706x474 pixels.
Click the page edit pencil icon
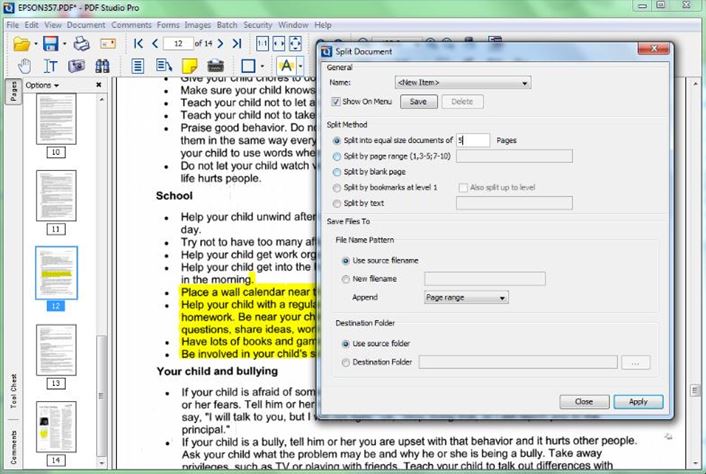(164, 66)
